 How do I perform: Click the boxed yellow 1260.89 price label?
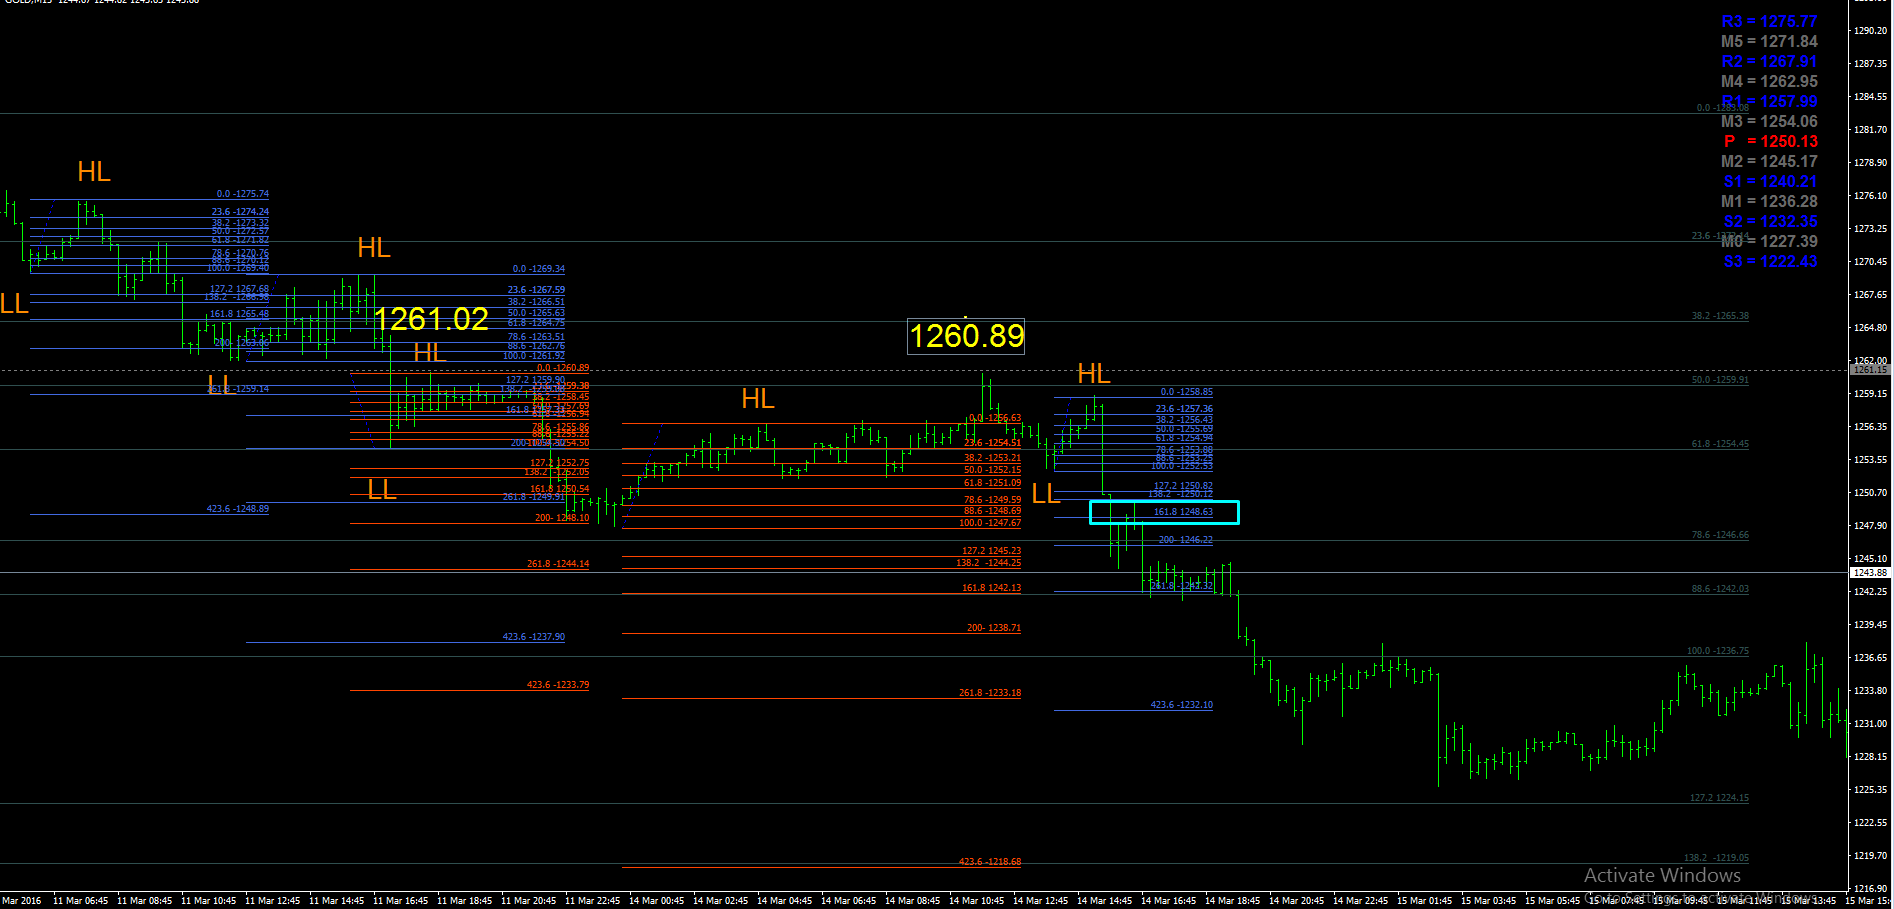pos(966,336)
